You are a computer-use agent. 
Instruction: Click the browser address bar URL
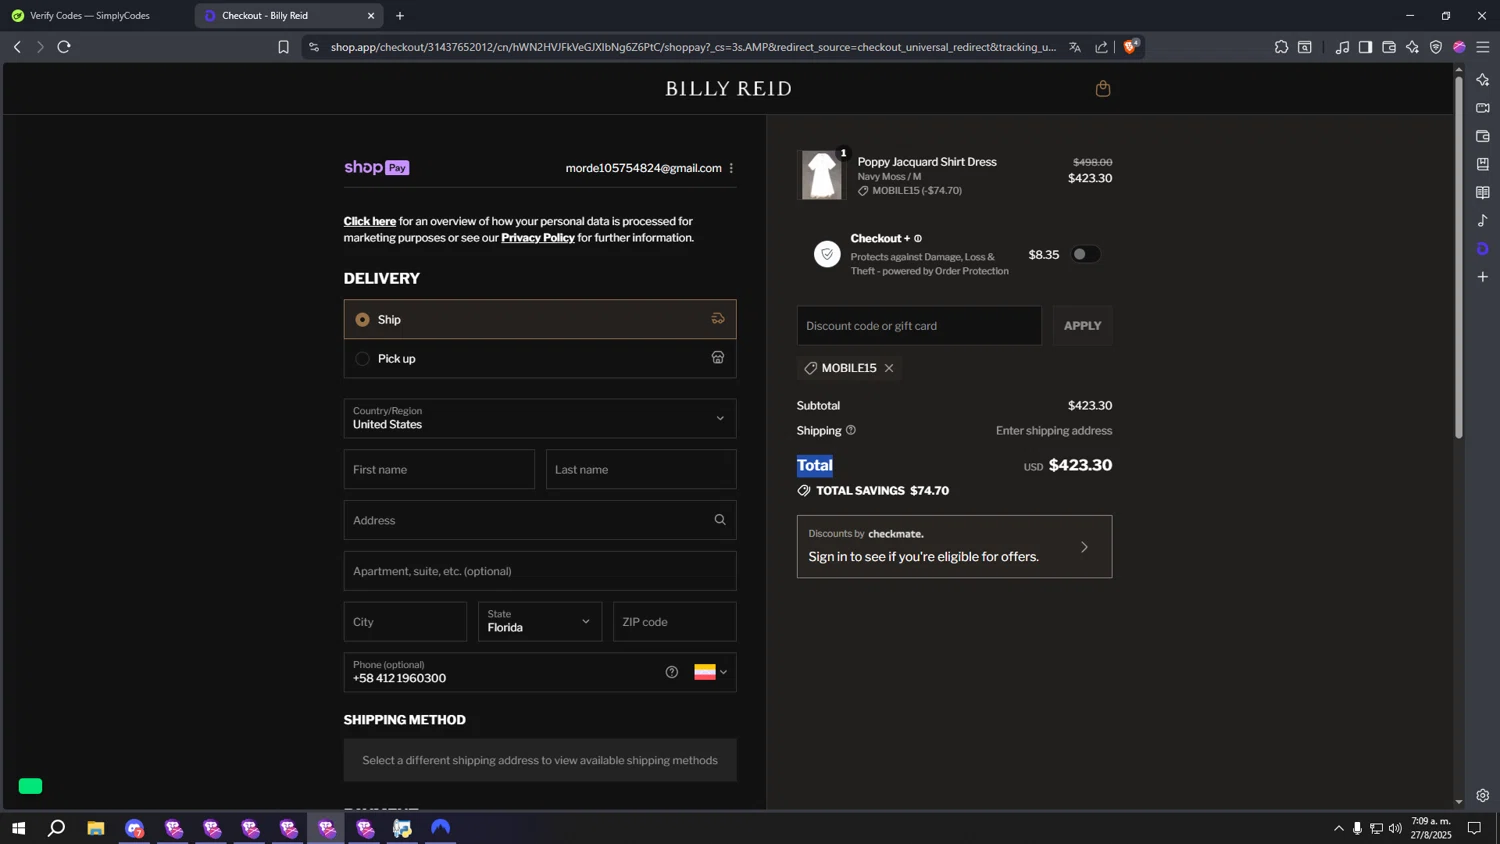(693, 47)
